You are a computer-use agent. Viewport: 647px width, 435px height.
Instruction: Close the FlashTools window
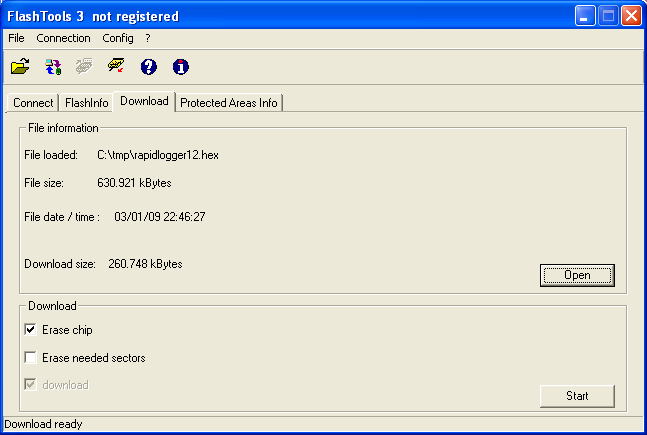[632, 16]
